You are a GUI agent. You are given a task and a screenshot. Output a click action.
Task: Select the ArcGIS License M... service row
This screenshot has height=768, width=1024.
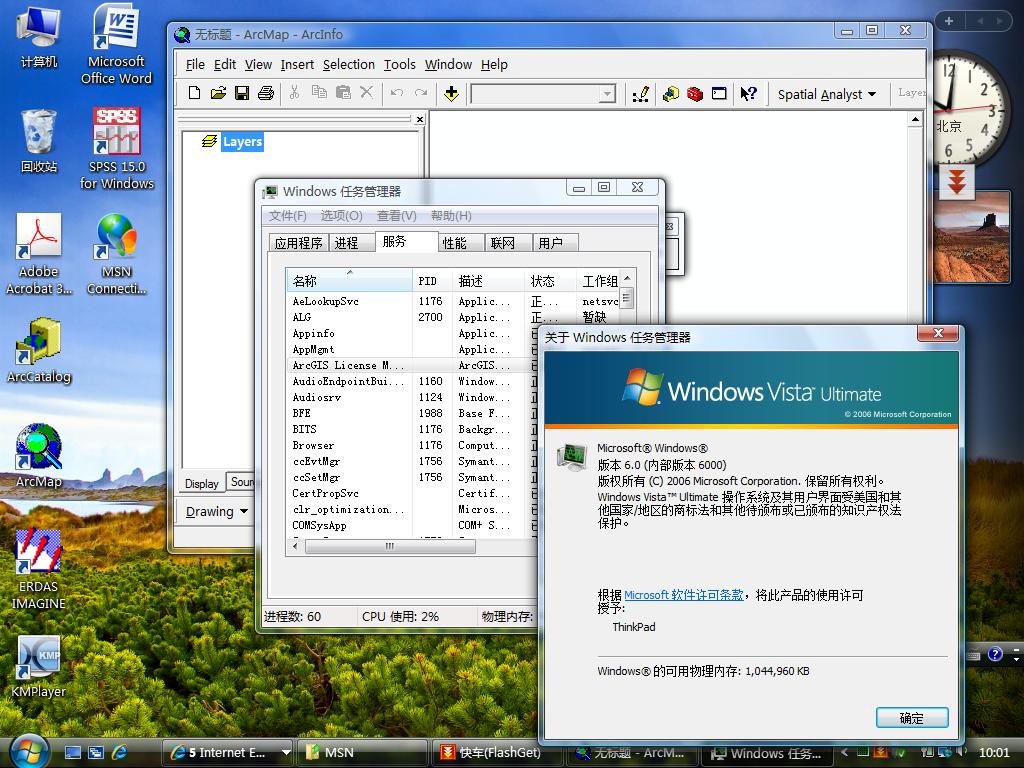pyautogui.click(x=411, y=365)
